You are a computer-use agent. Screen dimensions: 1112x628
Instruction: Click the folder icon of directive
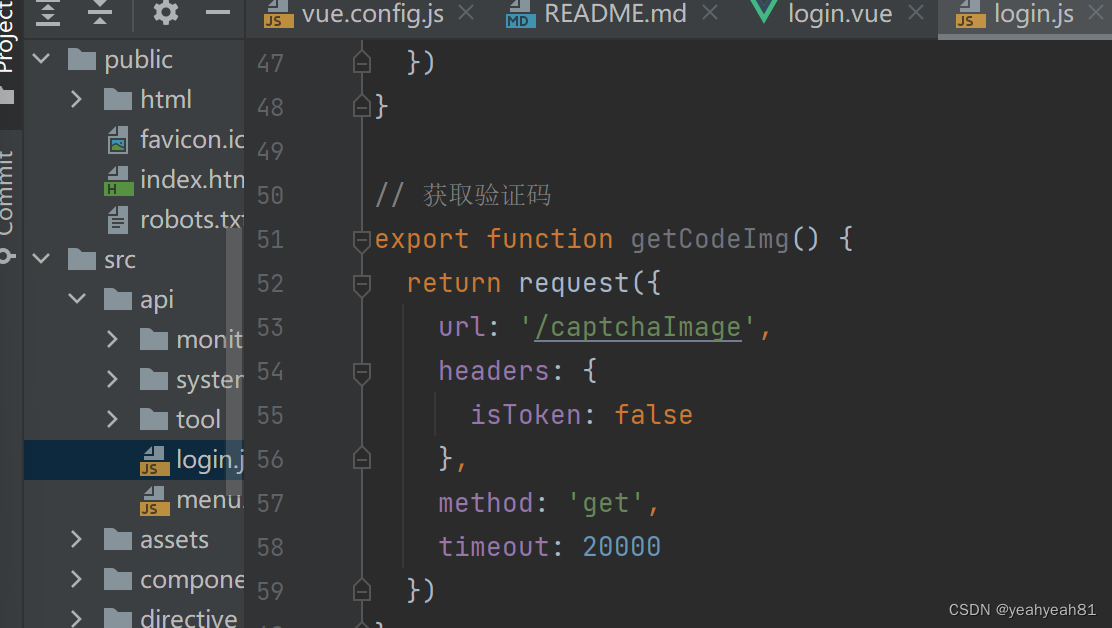(x=118, y=619)
